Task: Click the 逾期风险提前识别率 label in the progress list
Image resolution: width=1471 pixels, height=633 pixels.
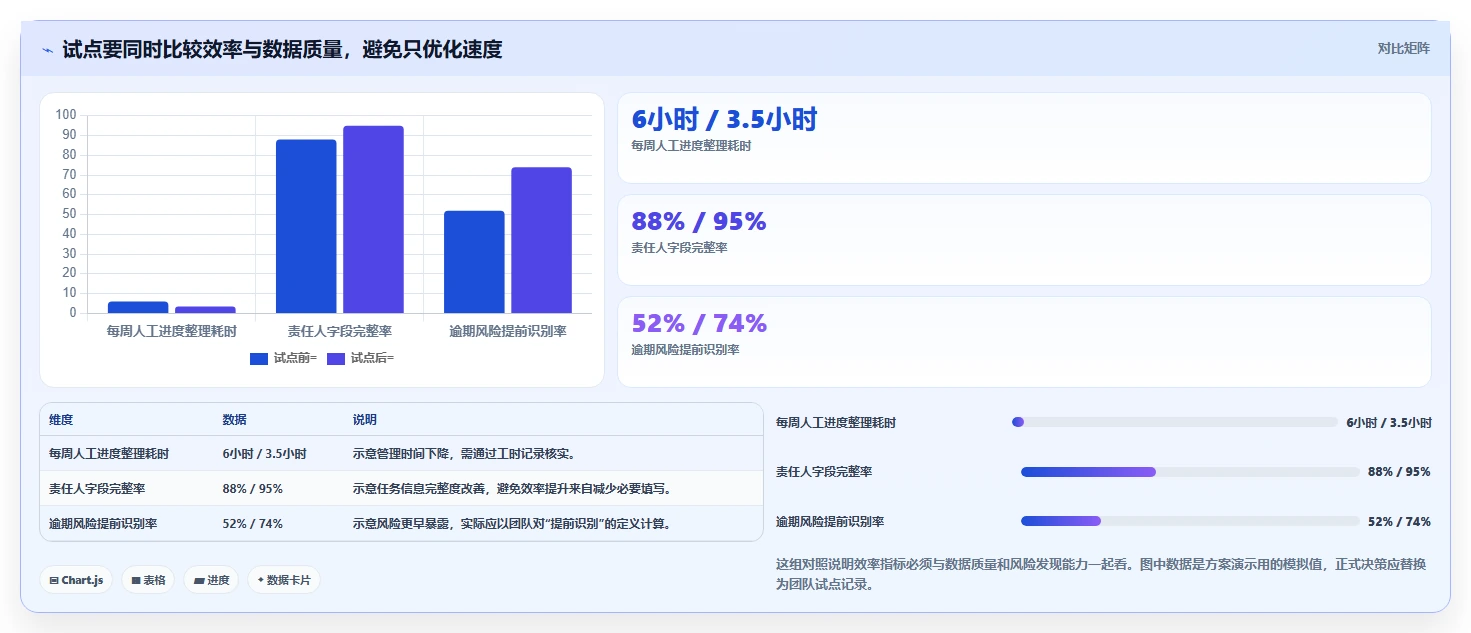Action: coord(830,522)
